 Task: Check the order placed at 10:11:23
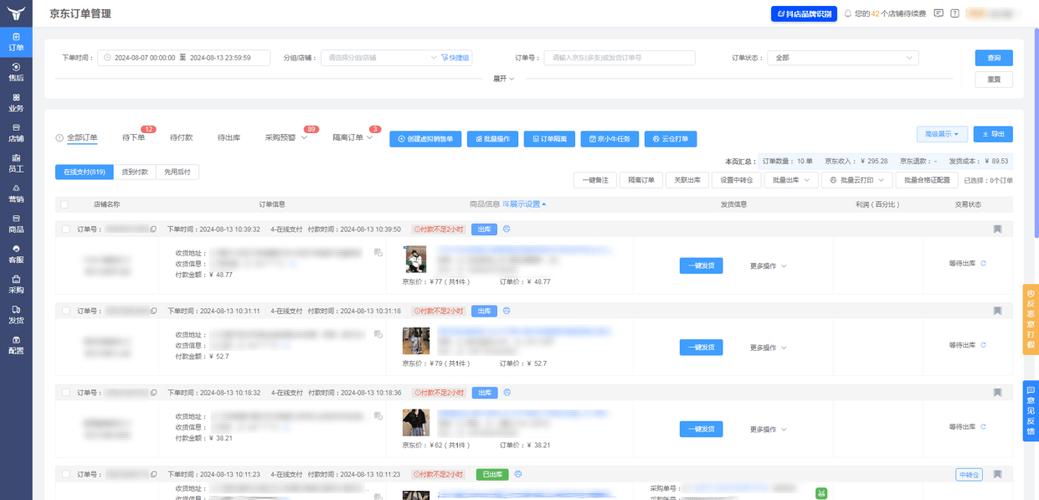click(66, 474)
